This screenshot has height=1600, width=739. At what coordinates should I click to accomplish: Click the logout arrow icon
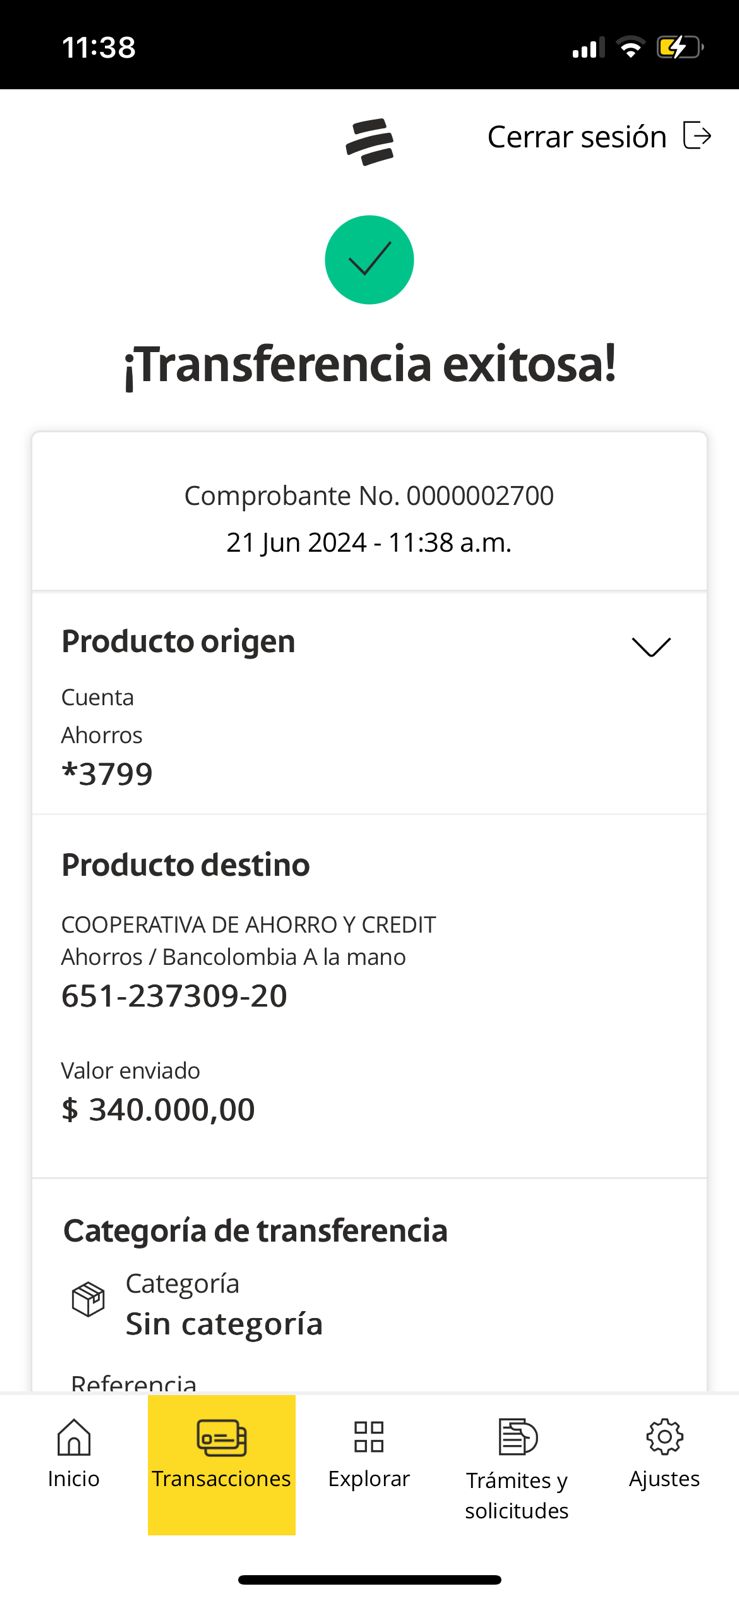[x=697, y=135]
